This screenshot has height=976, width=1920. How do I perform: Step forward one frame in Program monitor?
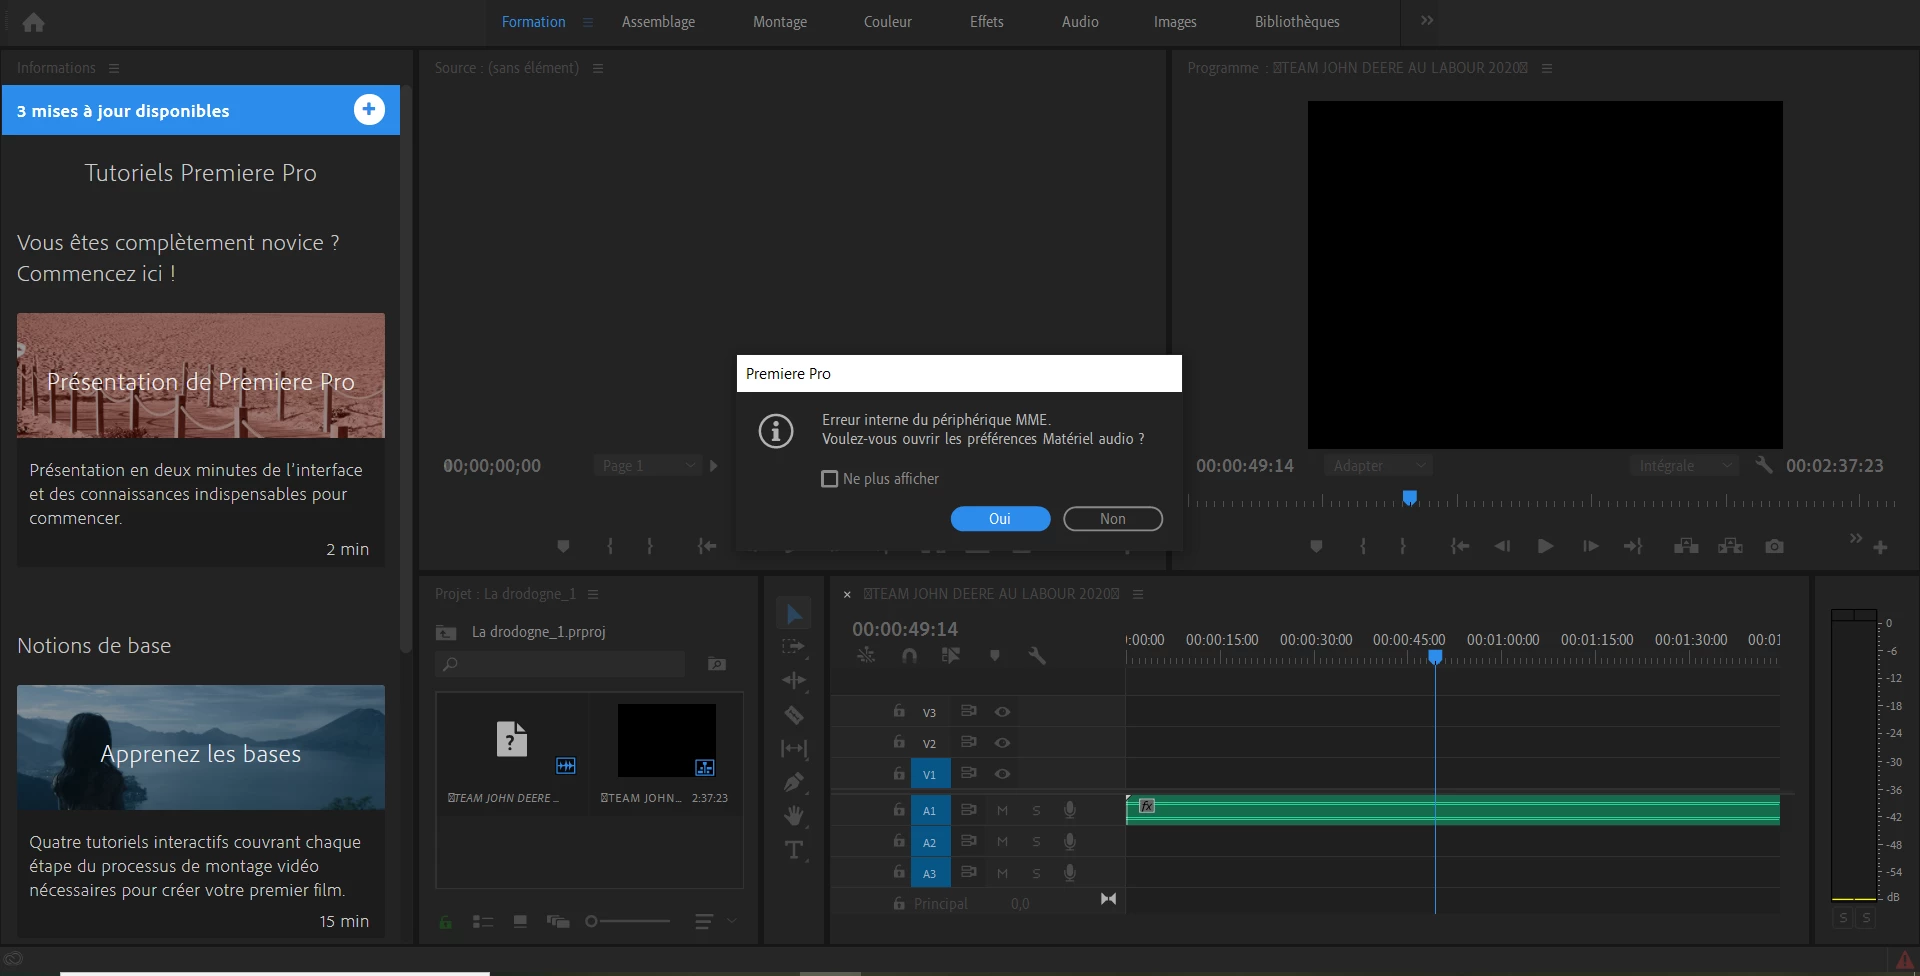[x=1590, y=546]
